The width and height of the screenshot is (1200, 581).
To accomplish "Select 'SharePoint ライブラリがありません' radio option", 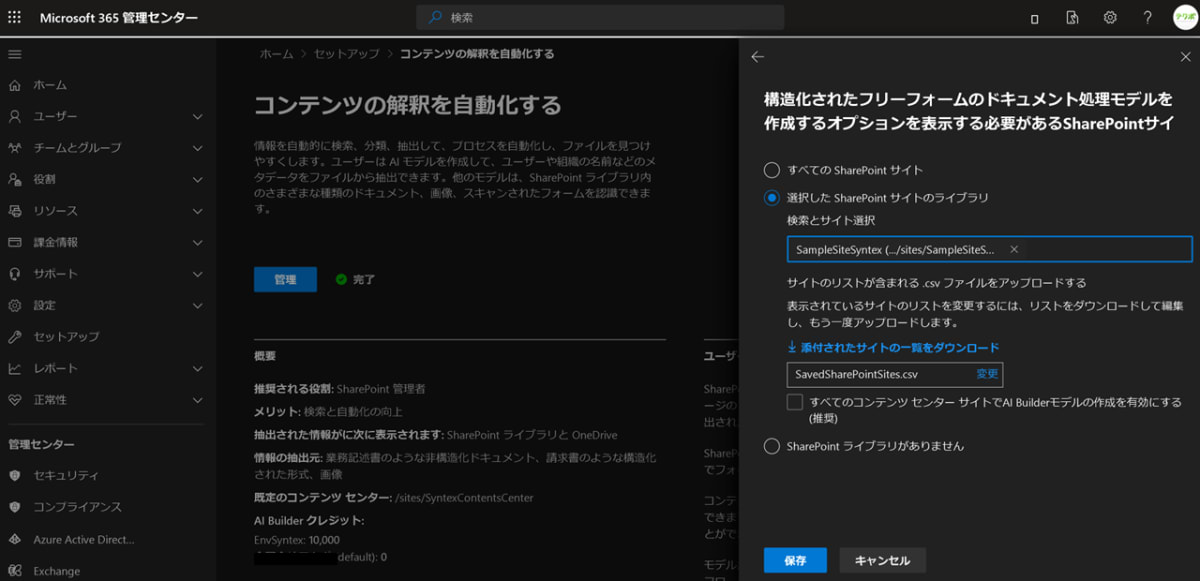I will (x=771, y=446).
